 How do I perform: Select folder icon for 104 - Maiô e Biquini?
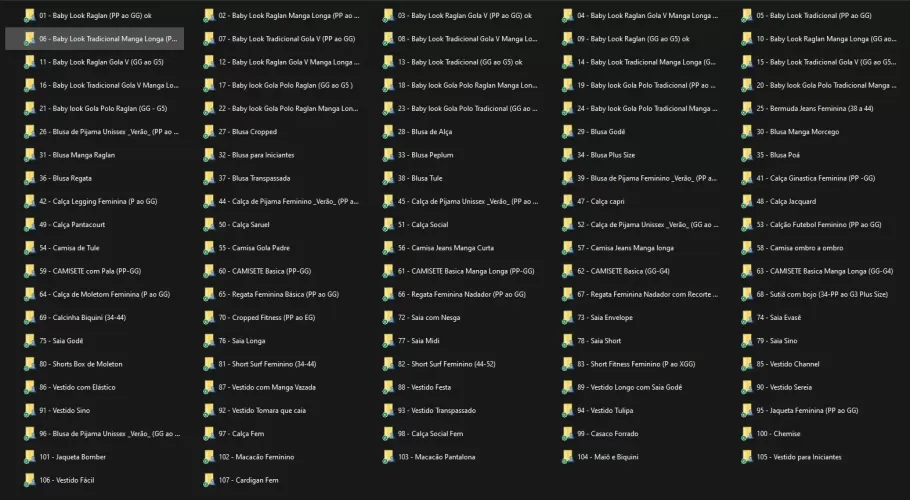click(x=568, y=457)
